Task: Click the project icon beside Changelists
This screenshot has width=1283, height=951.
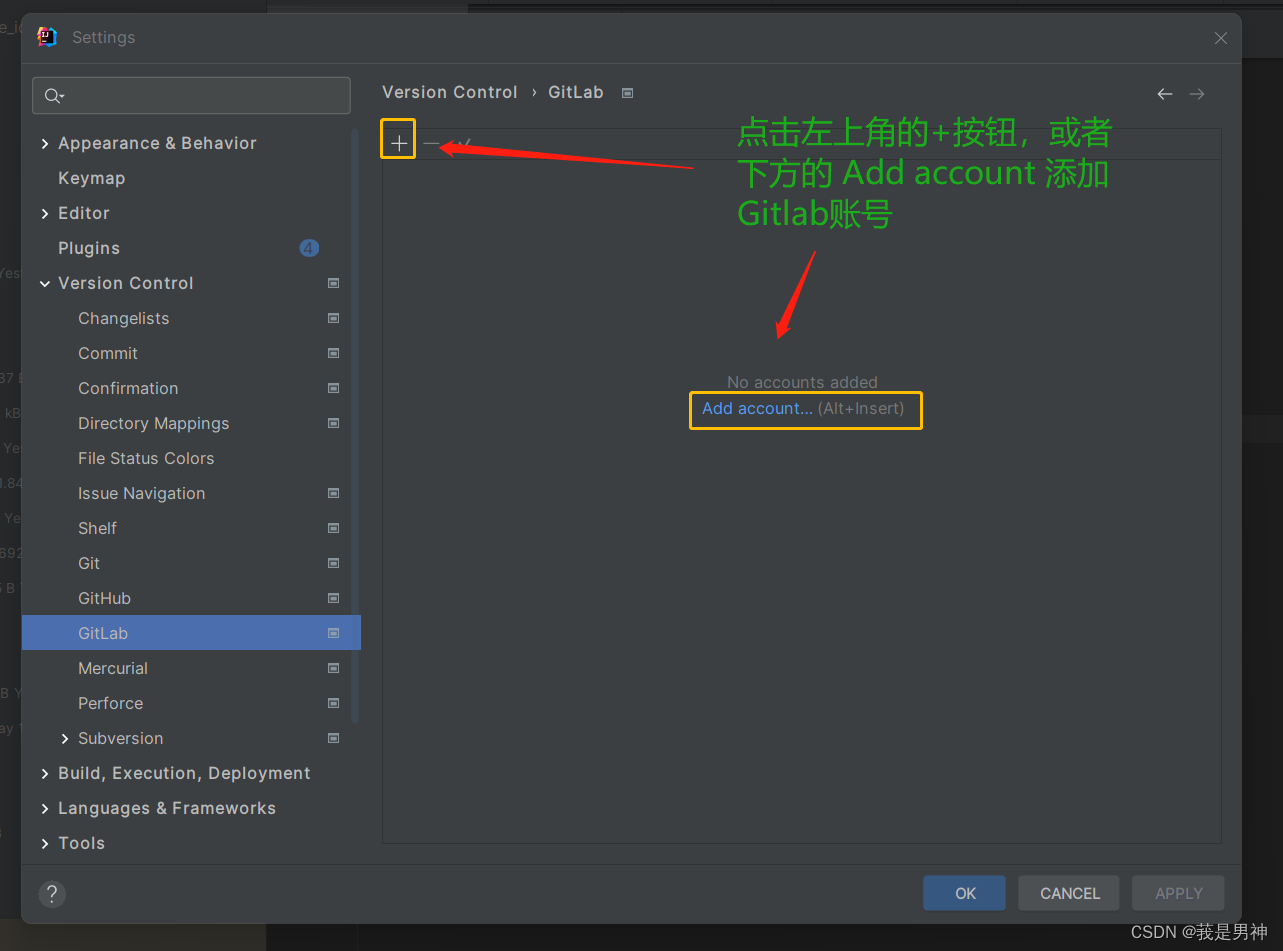Action: pos(334,318)
